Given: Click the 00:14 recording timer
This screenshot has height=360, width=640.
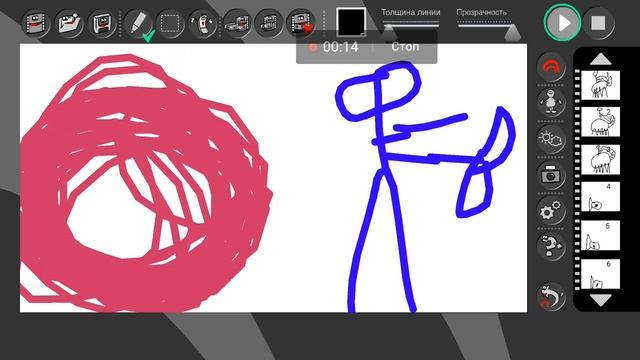Looking at the screenshot, I should (x=340, y=47).
